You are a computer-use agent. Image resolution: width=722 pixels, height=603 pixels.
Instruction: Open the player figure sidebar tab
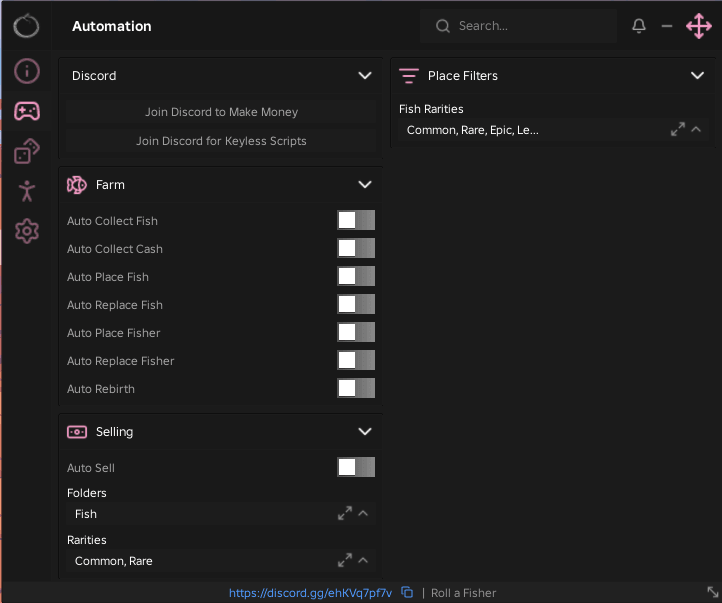point(27,191)
